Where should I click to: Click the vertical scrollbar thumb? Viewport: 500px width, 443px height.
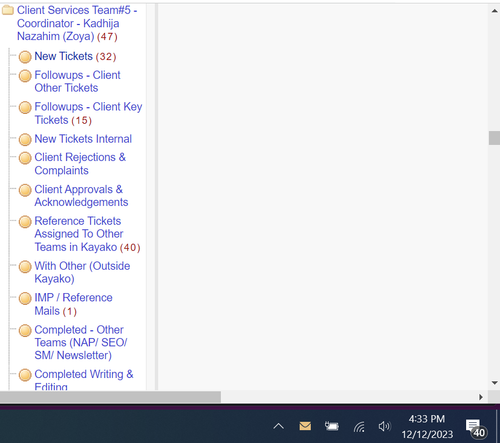[494, 138]
